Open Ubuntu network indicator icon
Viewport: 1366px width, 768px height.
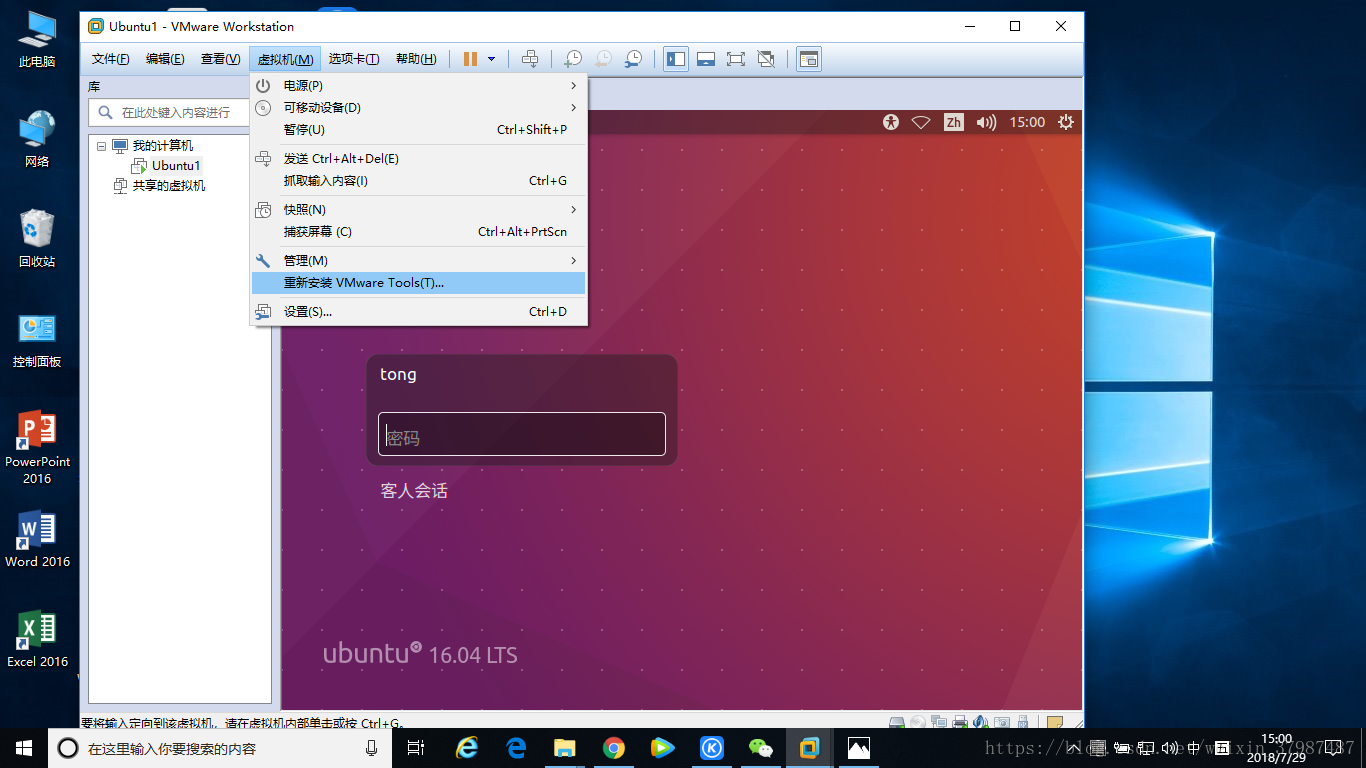point(921,122)
